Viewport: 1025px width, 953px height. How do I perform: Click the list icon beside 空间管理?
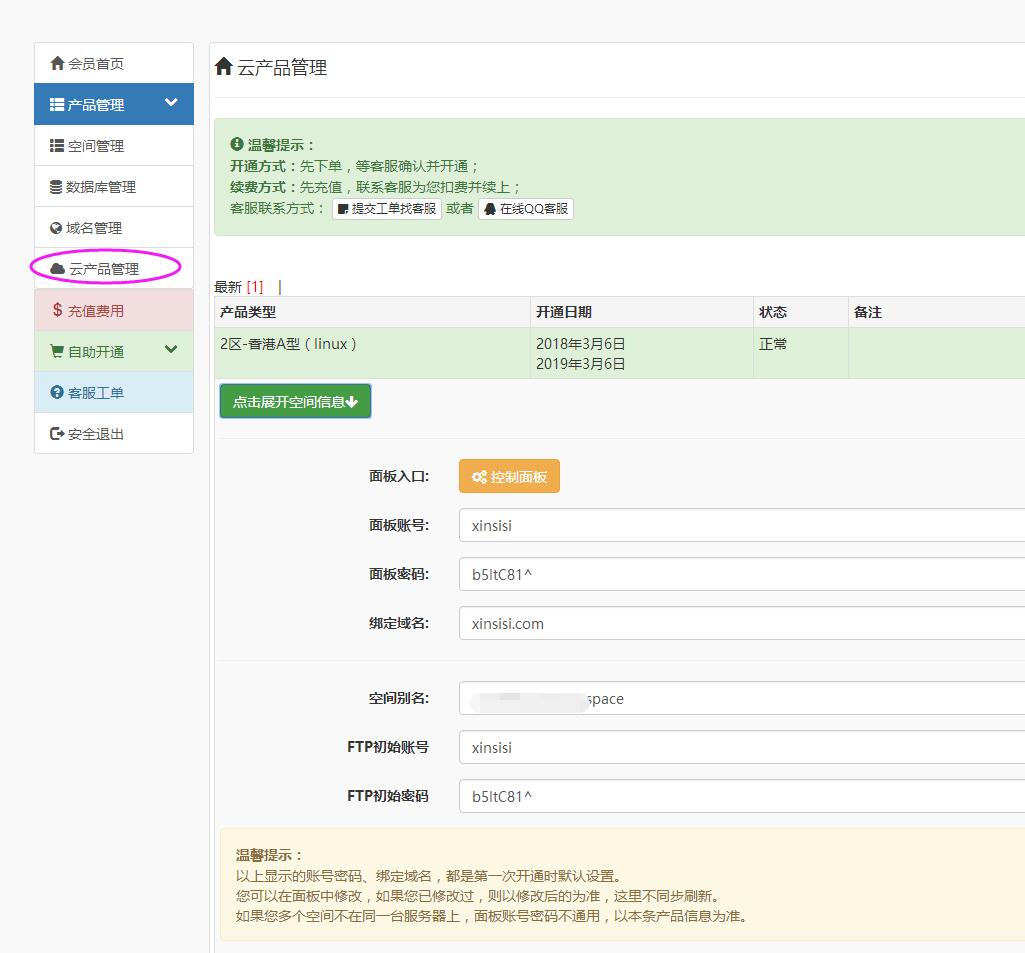pos(57,146)
